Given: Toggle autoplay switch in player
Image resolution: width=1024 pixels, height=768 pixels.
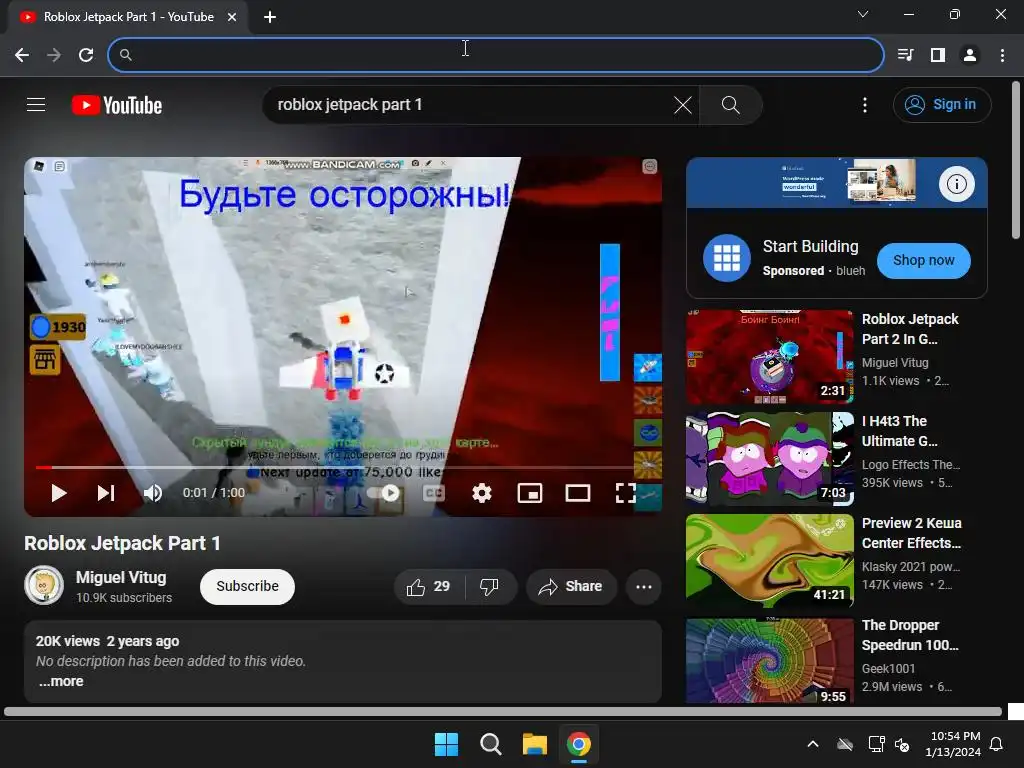Looking at the screenshot, I should [x=384, y=493].
